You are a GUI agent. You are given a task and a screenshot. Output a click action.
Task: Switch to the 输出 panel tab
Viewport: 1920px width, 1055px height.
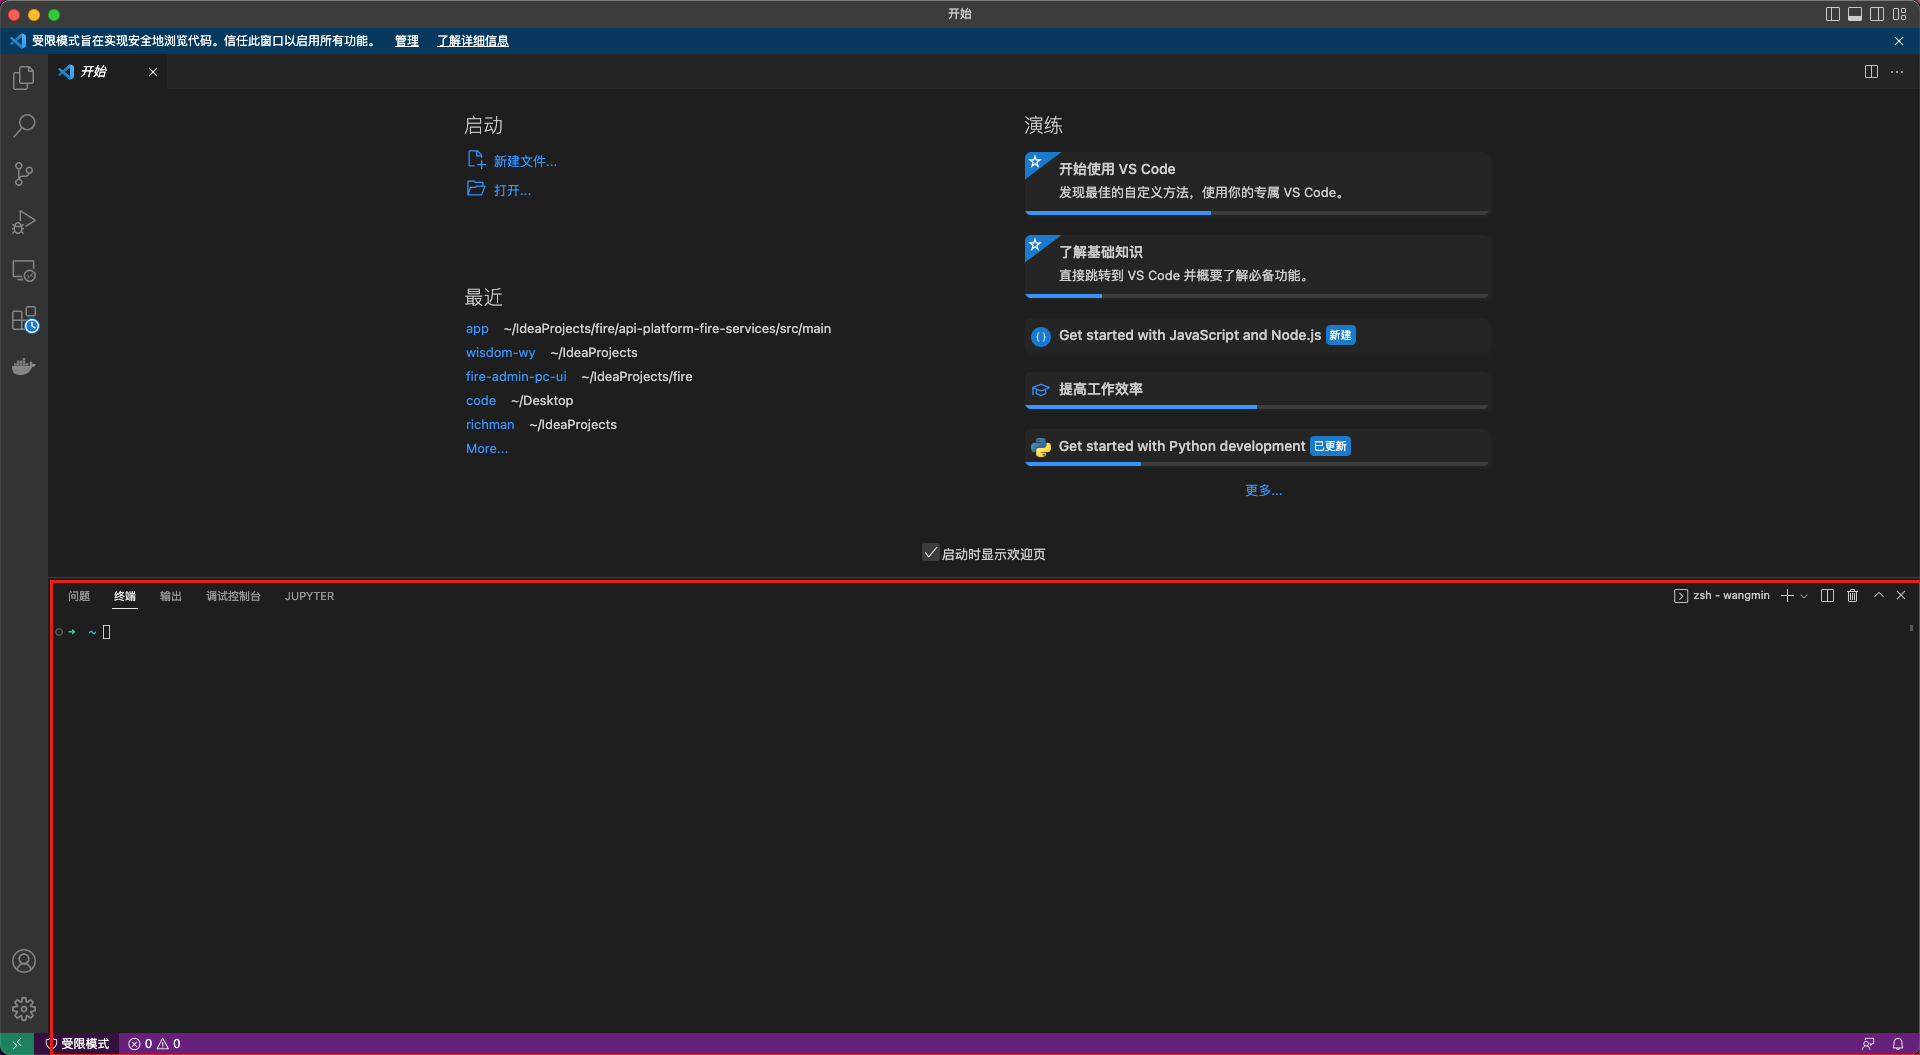[x=171, y=596]
